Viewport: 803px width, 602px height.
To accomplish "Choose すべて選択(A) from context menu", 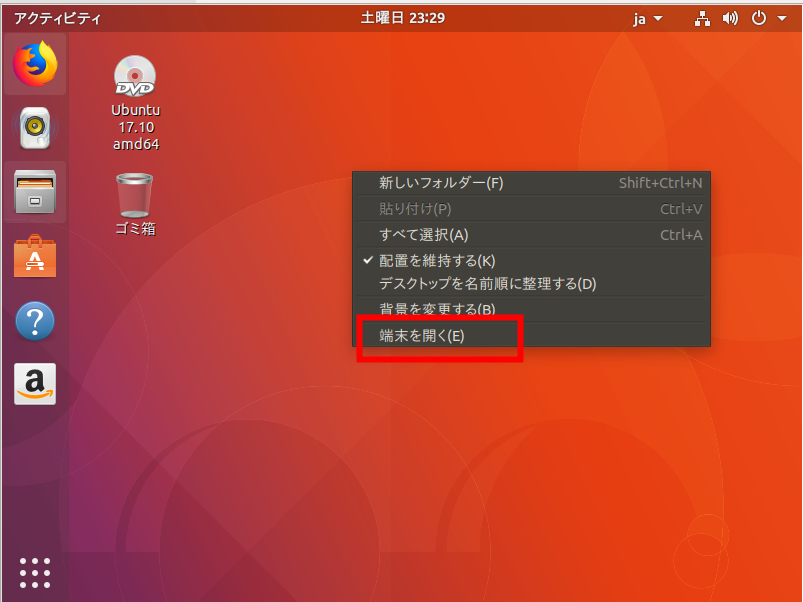I will 531,235.
